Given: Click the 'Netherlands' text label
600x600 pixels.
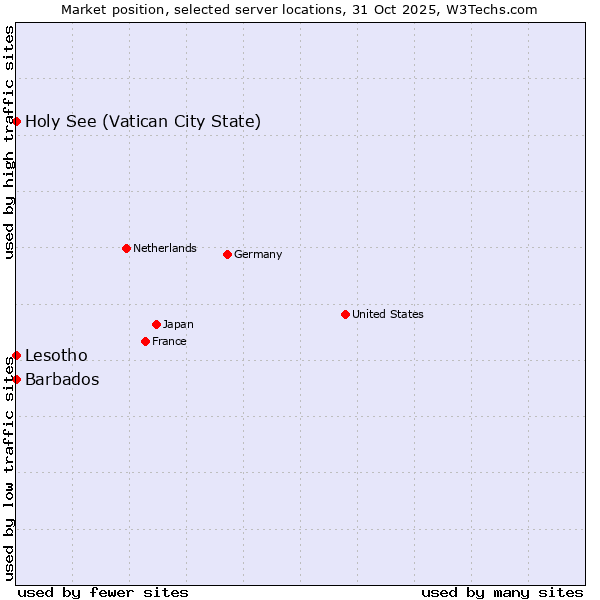Looking at the screenshot, I should click(x=164, y=248).
